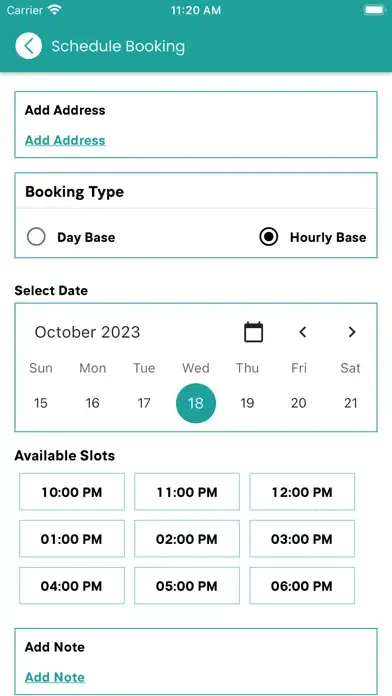
Task: Choose Sunday 15 in the week row
Action: tap(40, 403)
